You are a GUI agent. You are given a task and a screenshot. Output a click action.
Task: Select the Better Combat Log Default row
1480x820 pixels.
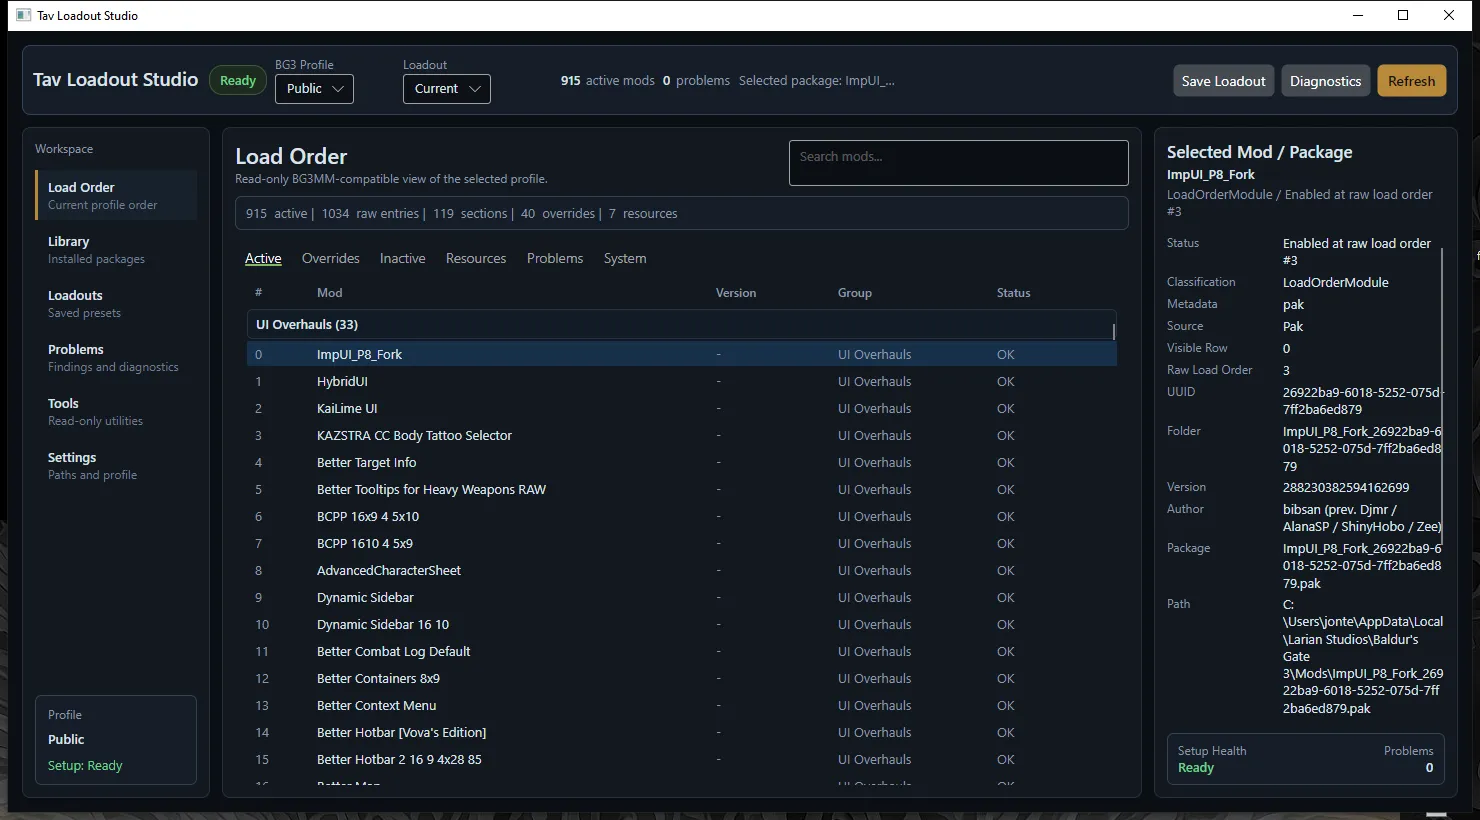(681, 652)
